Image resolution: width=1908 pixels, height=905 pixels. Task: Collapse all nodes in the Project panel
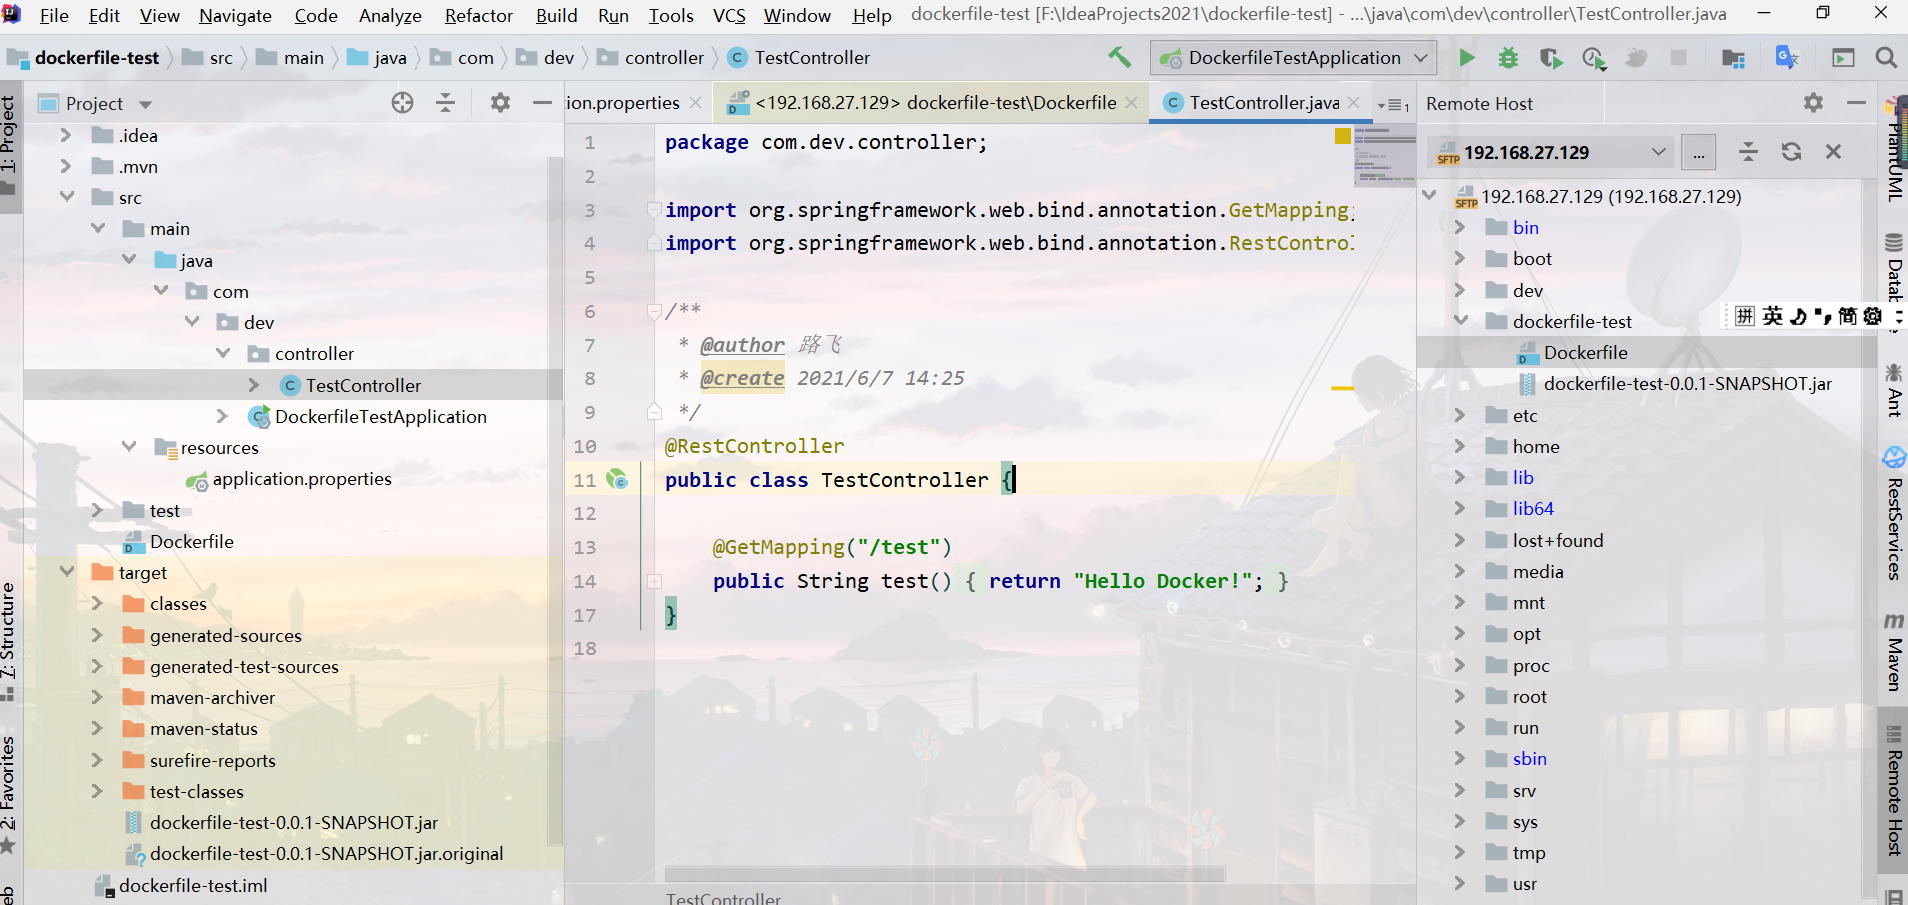(x=446, y=103)
